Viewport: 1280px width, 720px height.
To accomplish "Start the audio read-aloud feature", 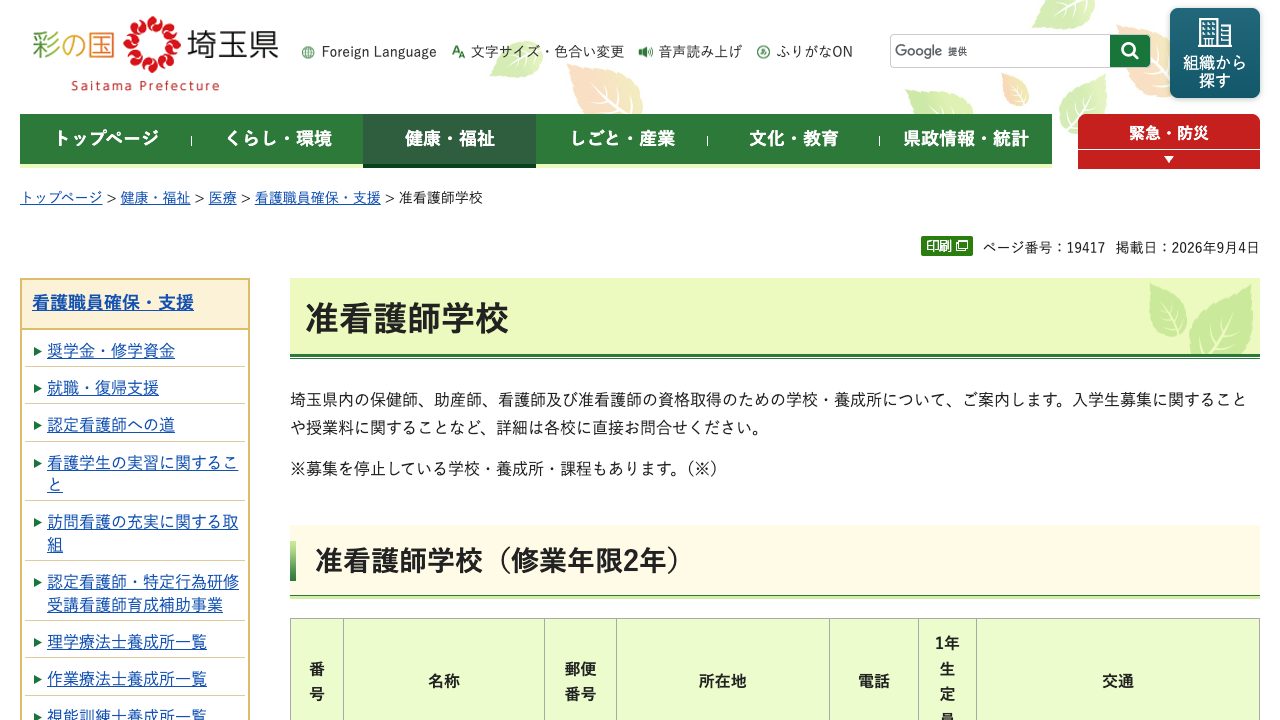I will point(690,52).
